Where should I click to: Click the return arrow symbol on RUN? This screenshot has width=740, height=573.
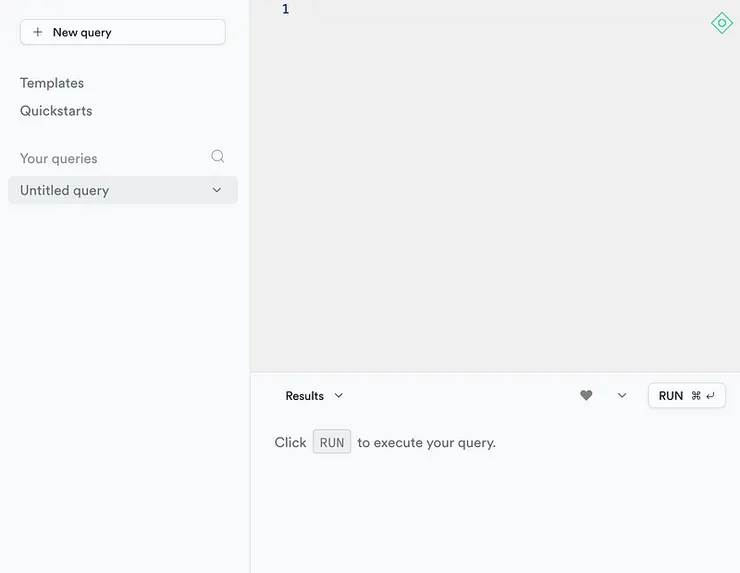pos(710,396)
